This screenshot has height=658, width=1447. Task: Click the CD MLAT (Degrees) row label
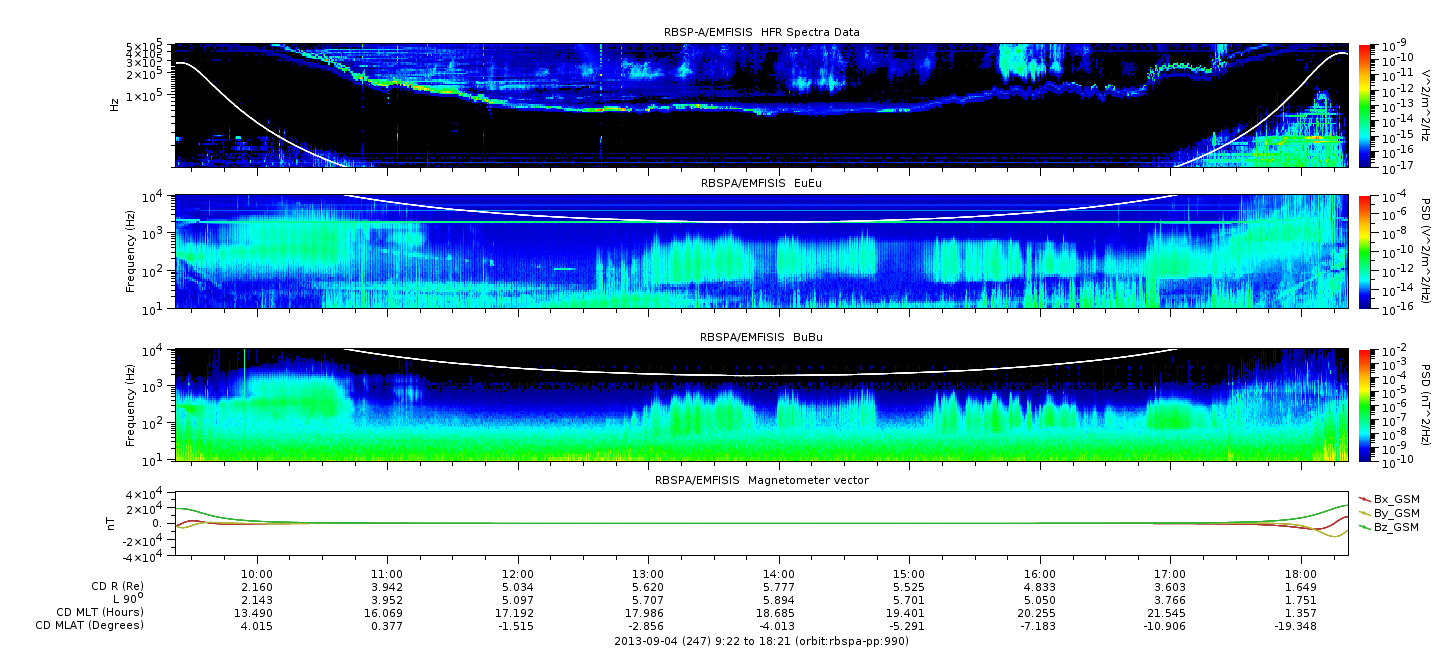tap(92, 625)
